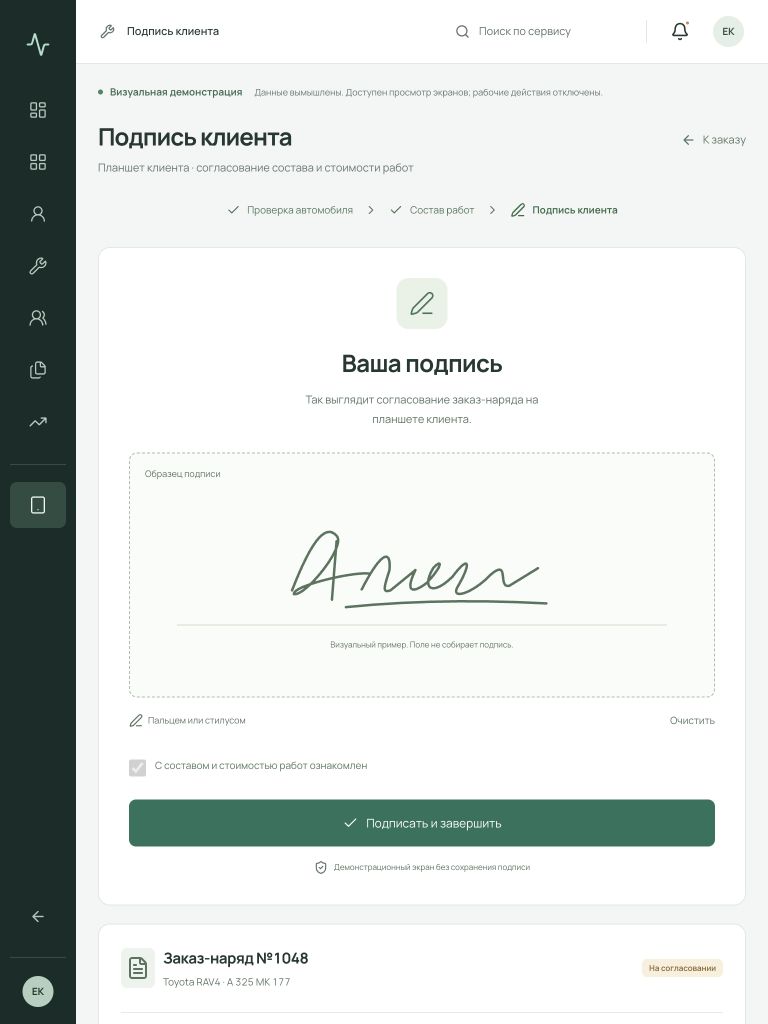
Task: Open the trending-up analytics icon in the sidebar
Action: click(38, 422)
